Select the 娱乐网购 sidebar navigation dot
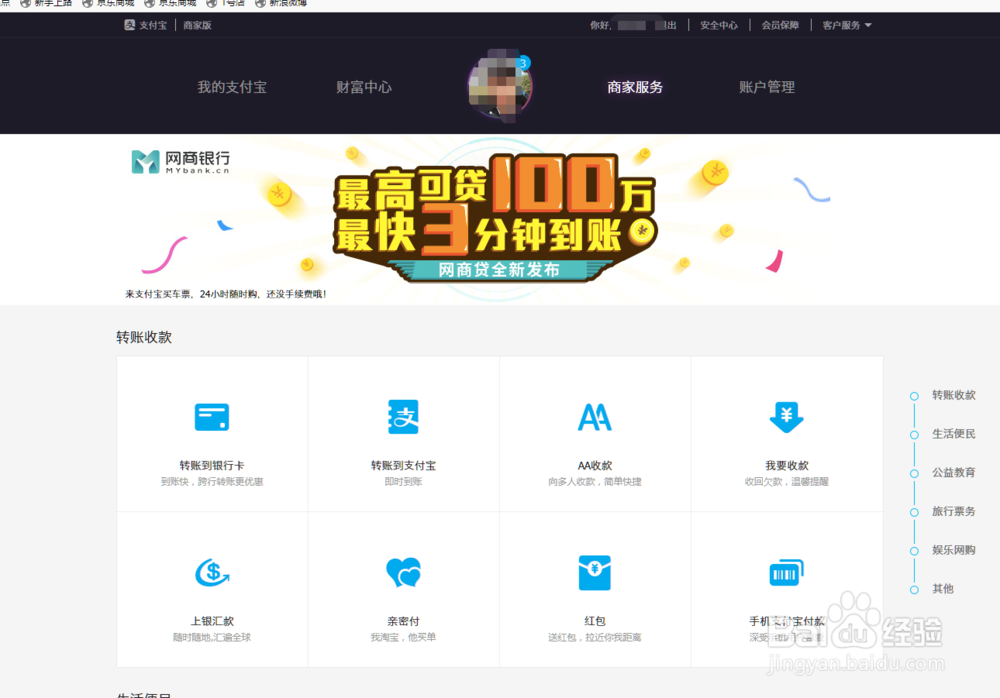The image size is (1000, 698). click(x=913, y=550)
